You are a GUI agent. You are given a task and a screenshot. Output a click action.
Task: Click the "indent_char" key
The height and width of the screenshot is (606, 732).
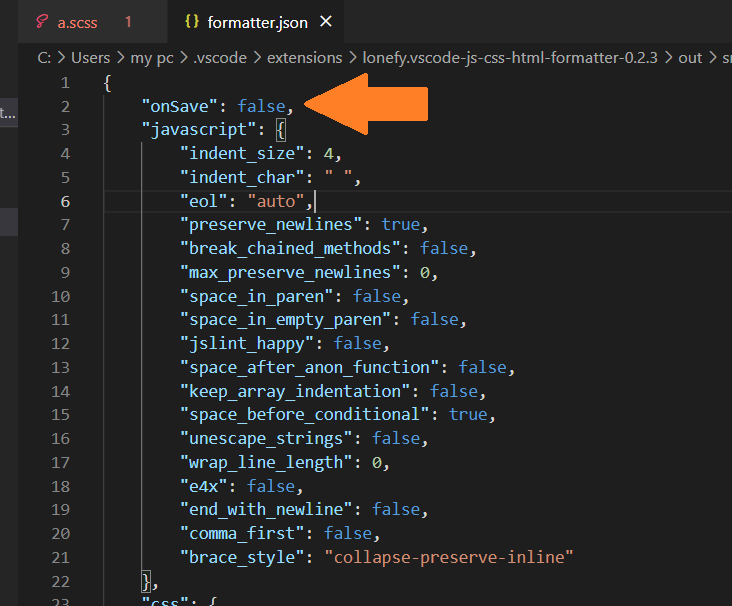tap(242, 178)
